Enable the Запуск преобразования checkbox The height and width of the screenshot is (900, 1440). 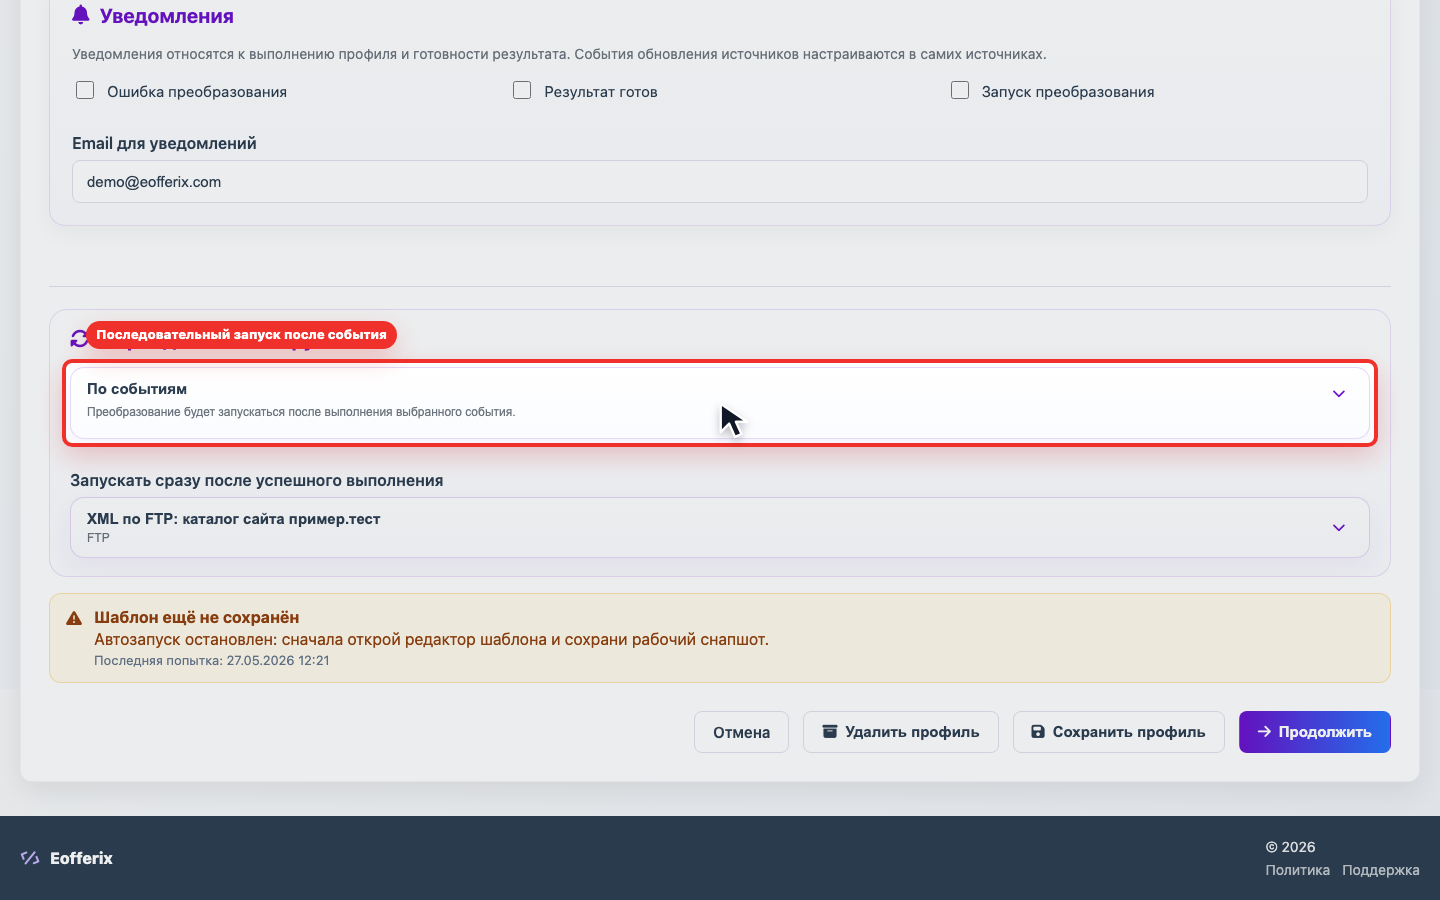tap(960, 91)
